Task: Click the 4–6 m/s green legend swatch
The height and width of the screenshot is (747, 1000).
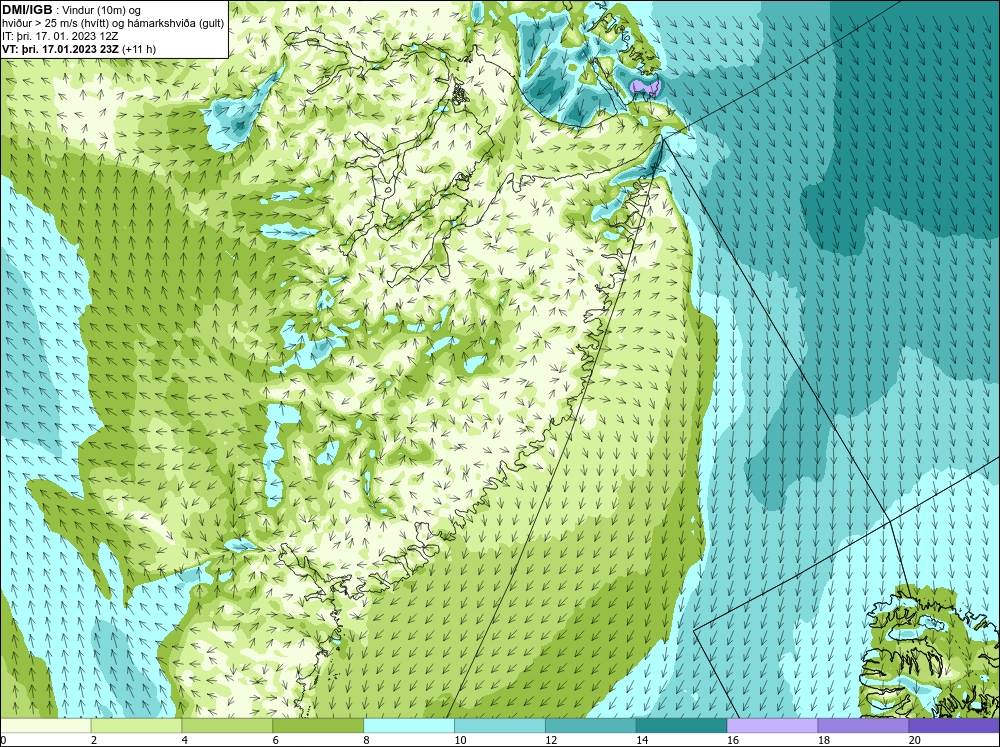Action: click(x=227, y=726)
